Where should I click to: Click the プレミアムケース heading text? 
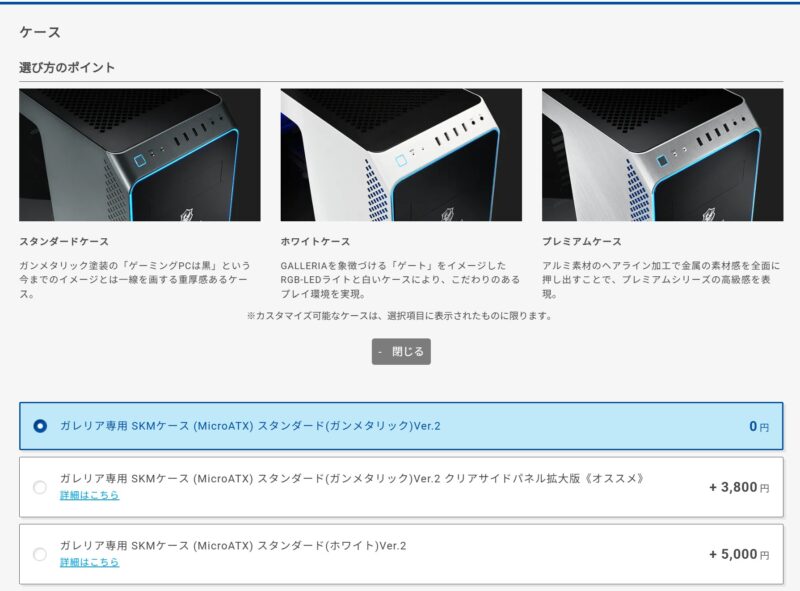click(582, 241)
